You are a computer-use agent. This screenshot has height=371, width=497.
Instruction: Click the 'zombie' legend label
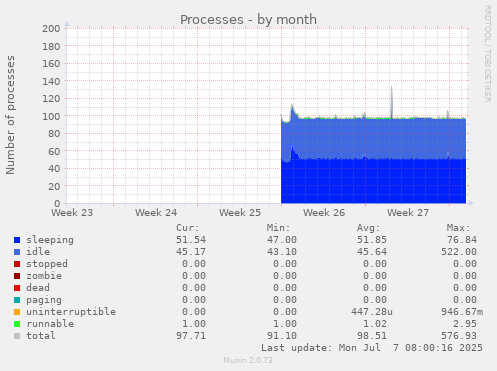pyautogui.click(x=44, y=276)
